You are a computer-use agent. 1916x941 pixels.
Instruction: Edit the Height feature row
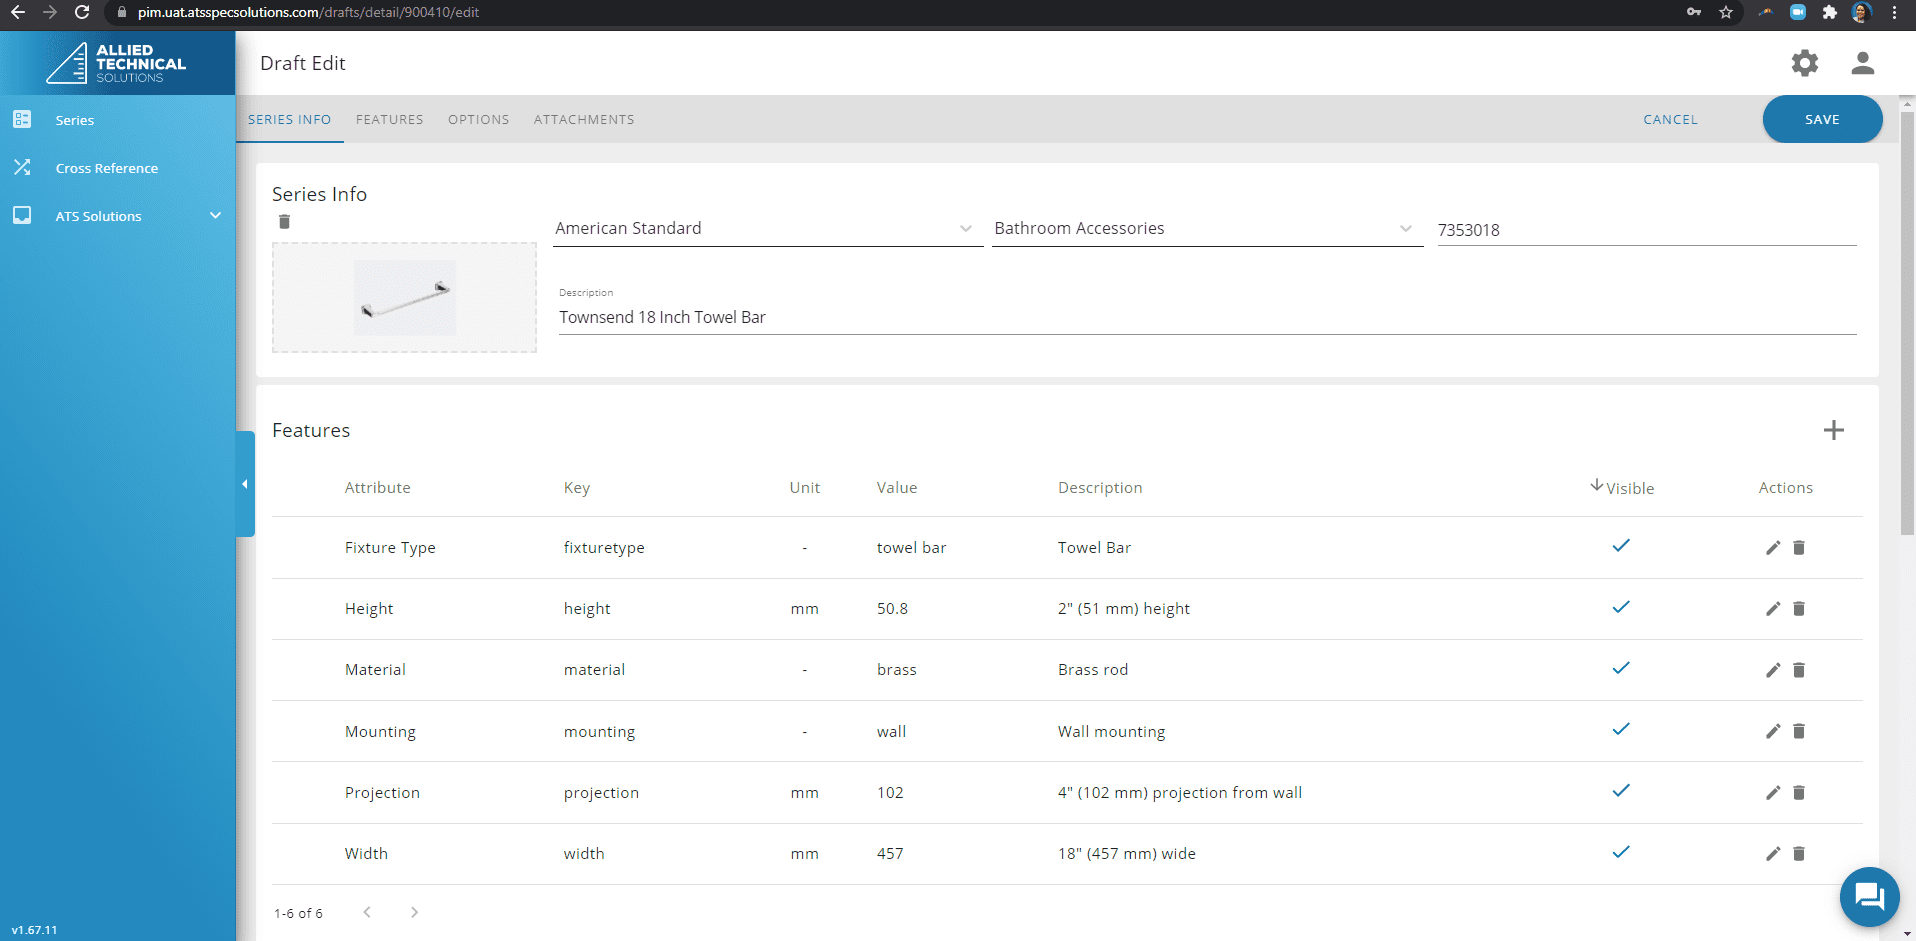click(1773, 609)
